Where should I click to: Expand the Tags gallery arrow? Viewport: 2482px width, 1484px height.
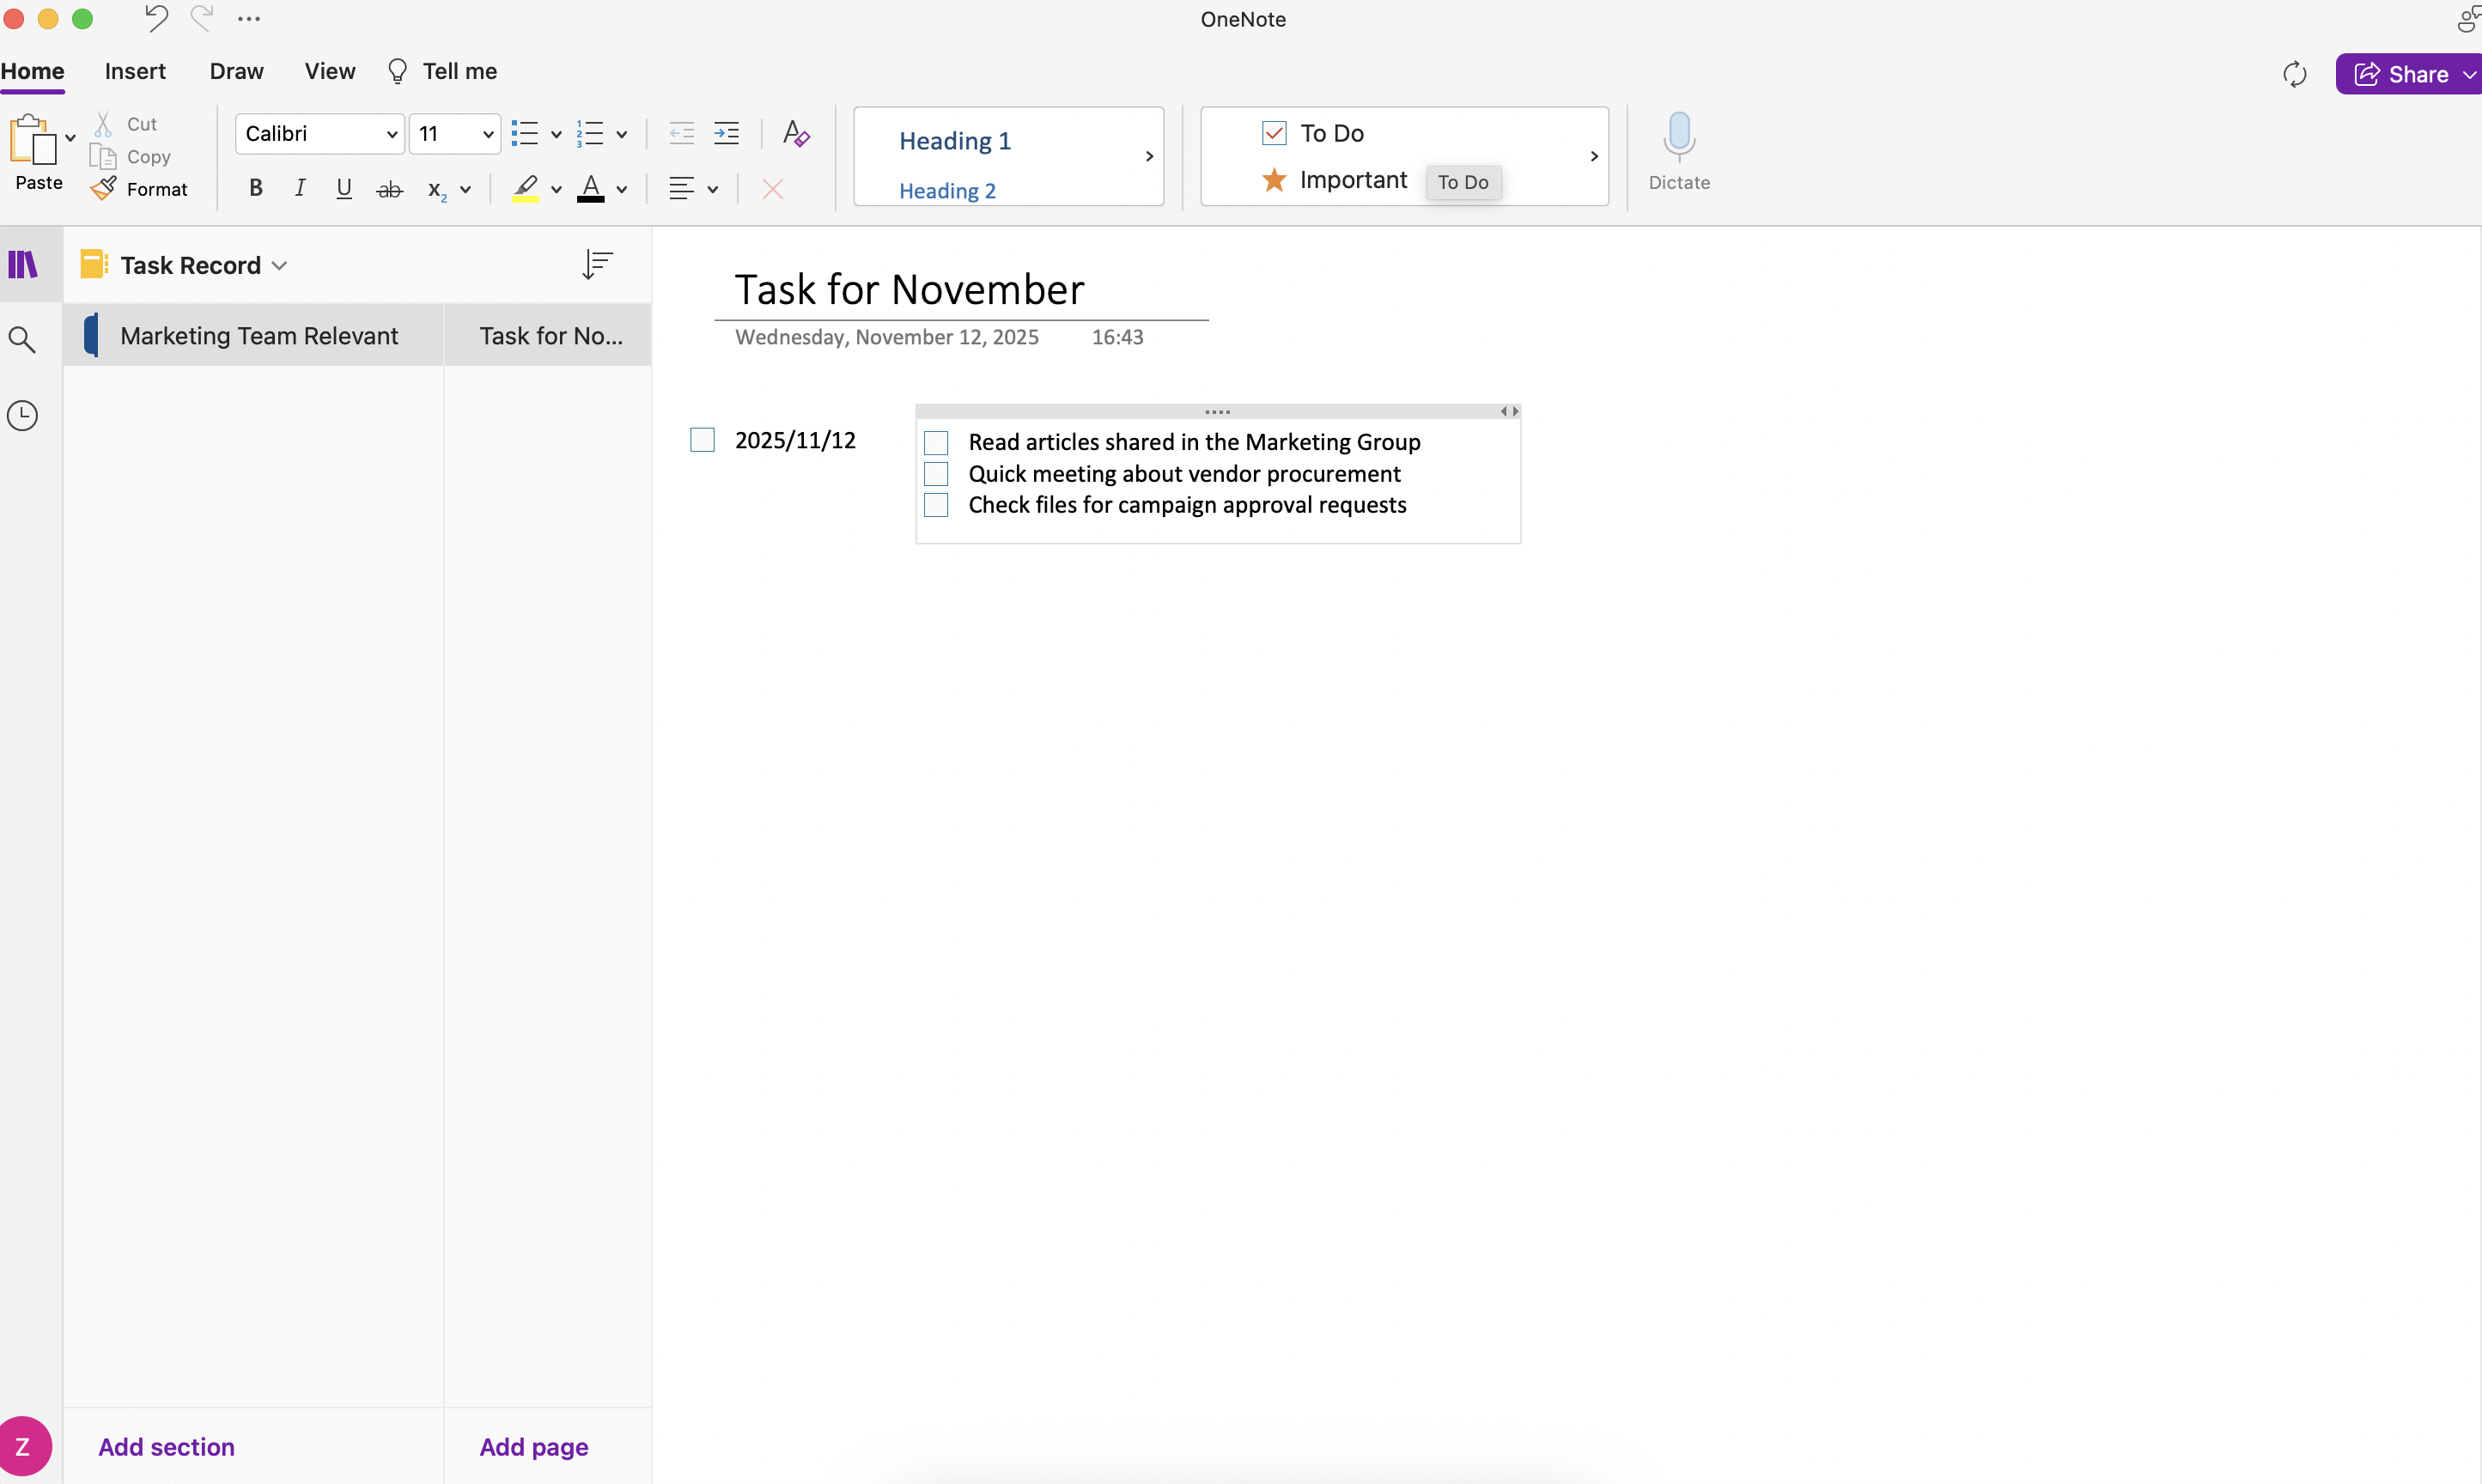tap(1594, 156)
